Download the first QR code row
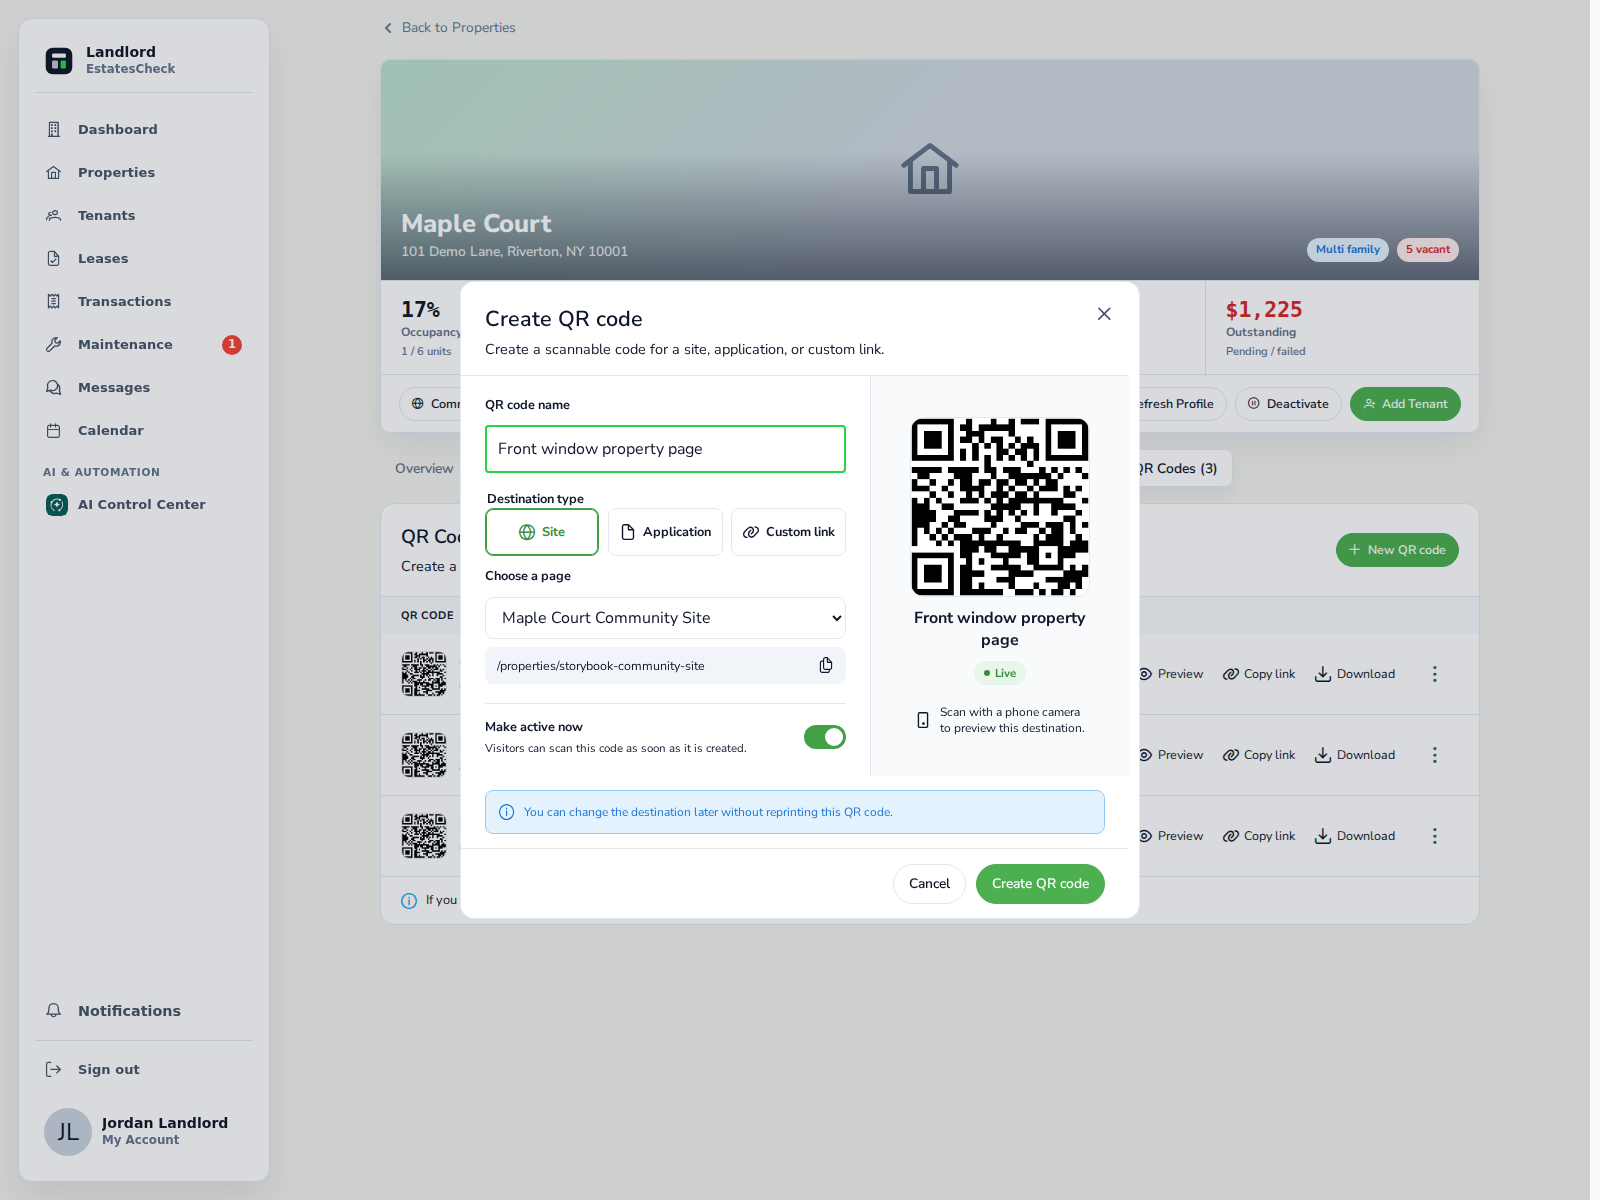The width and height of the screenshot is (1600, 1200). [x=1355, y=674]
